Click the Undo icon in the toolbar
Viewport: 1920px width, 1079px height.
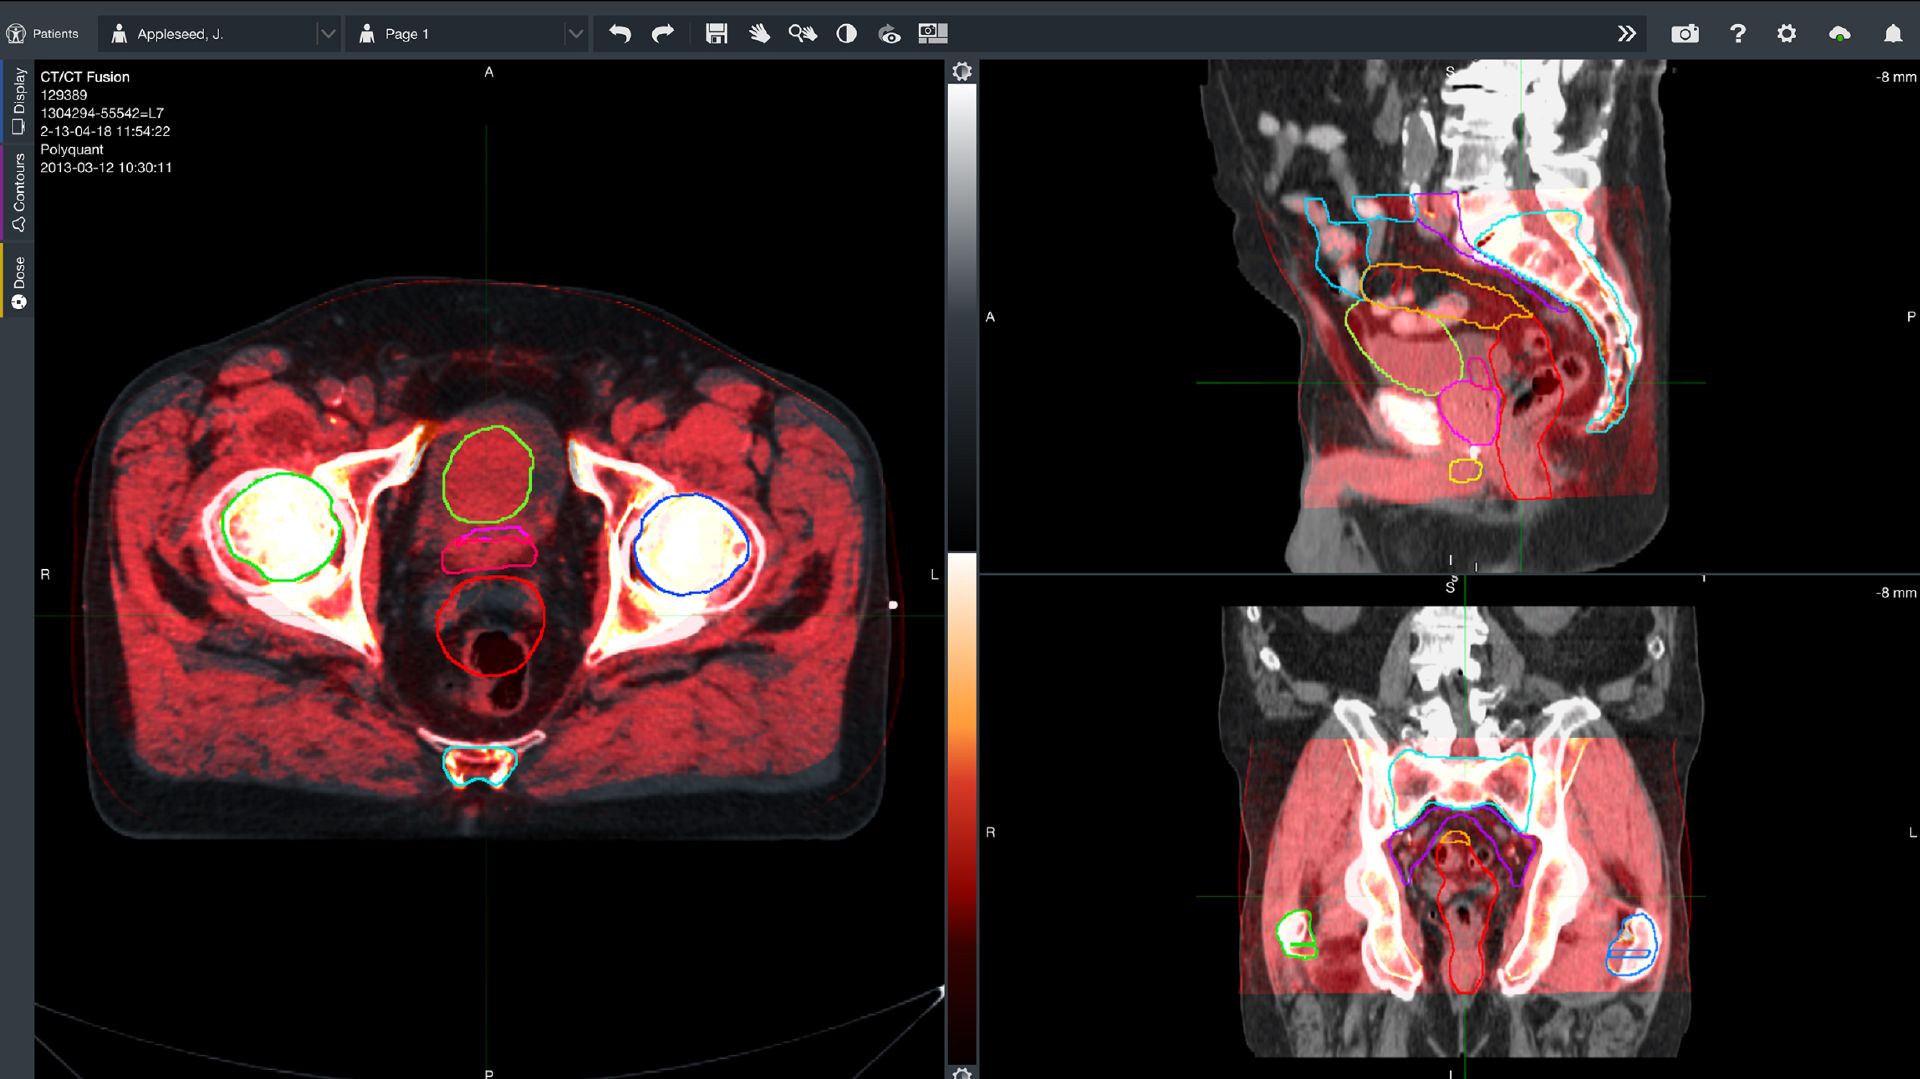[620, 33]
